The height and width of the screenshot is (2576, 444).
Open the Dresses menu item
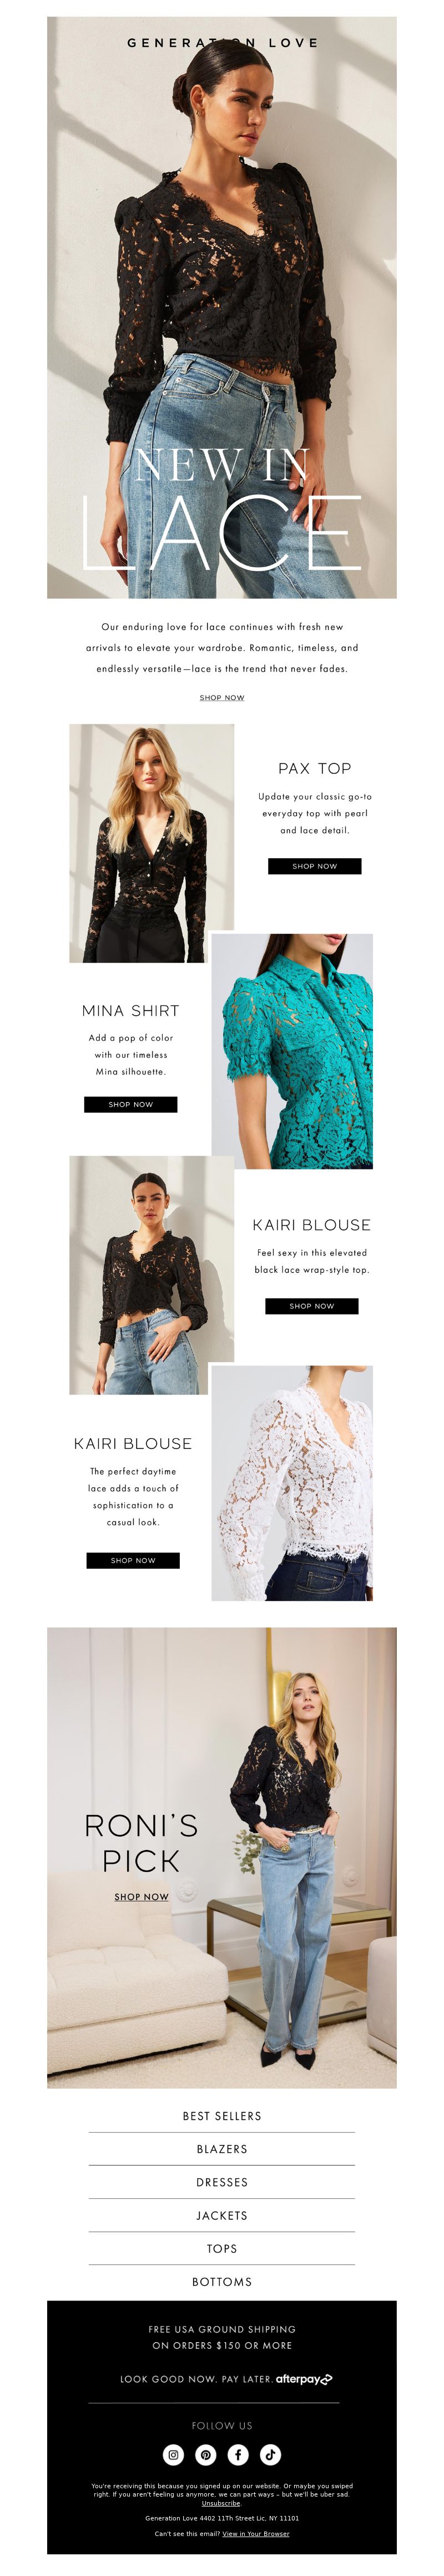tap(222, 2182)
